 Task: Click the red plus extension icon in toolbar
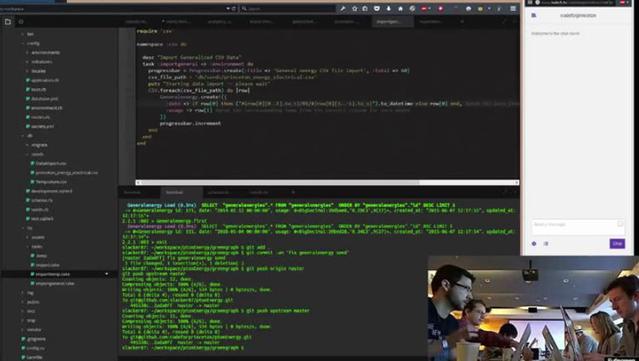point(441,9)
